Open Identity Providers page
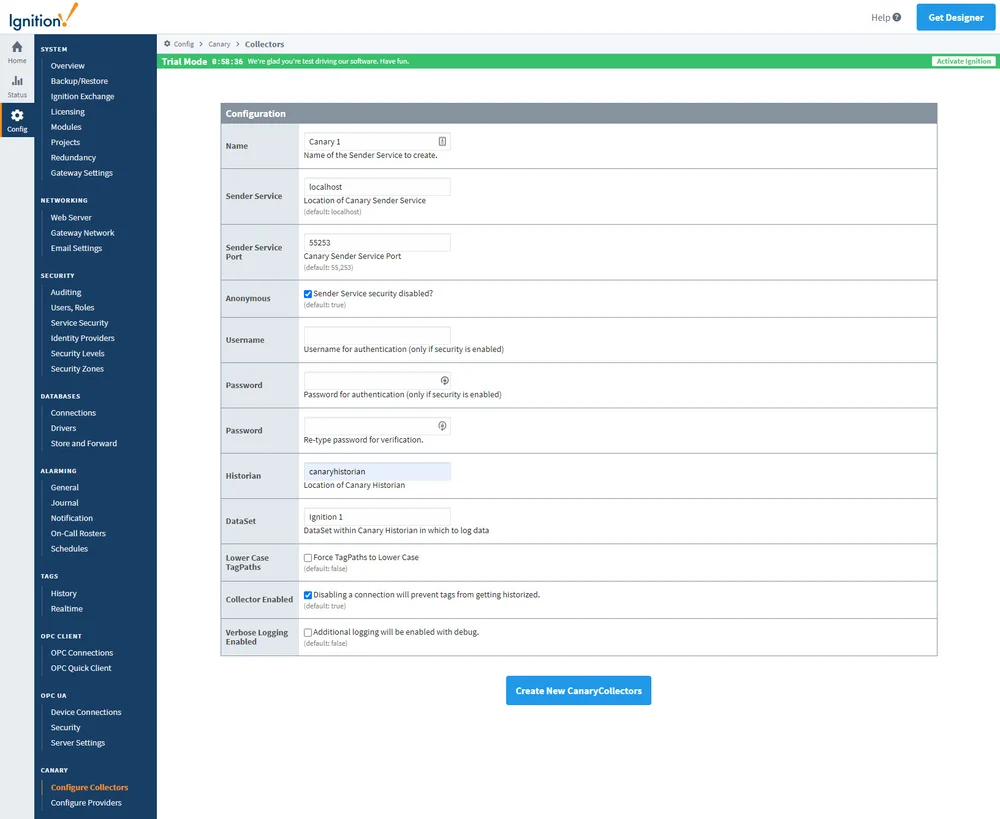Viewport: 1000px width, 819px height. tap(82, 338)
